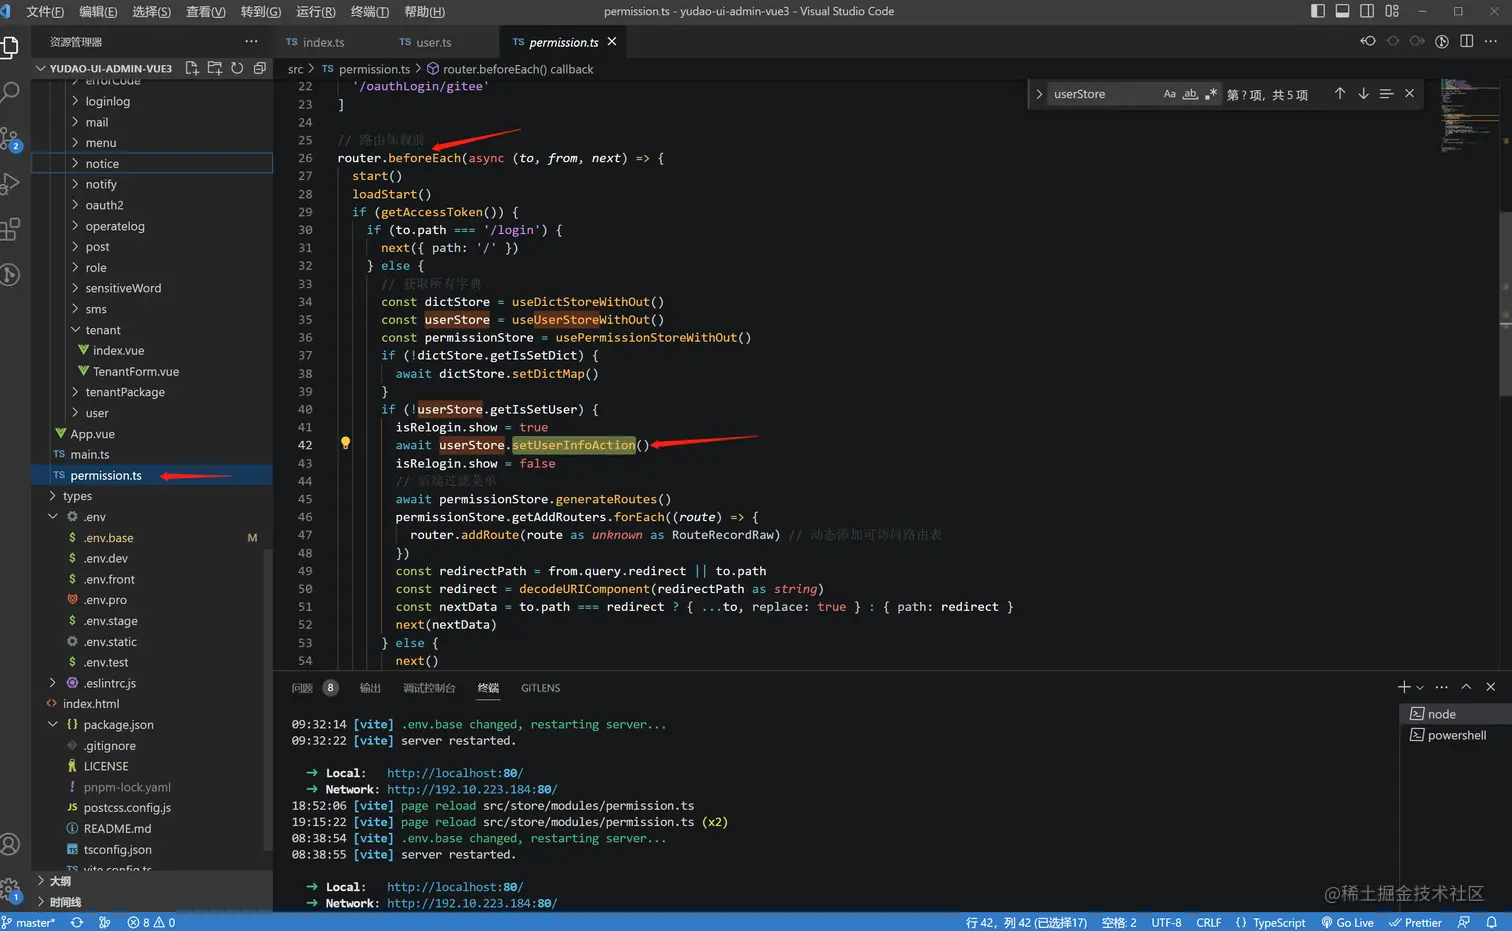
Task: Expand the replace field in find widget
Action: pyautogui.click(x=1039, y=94)
